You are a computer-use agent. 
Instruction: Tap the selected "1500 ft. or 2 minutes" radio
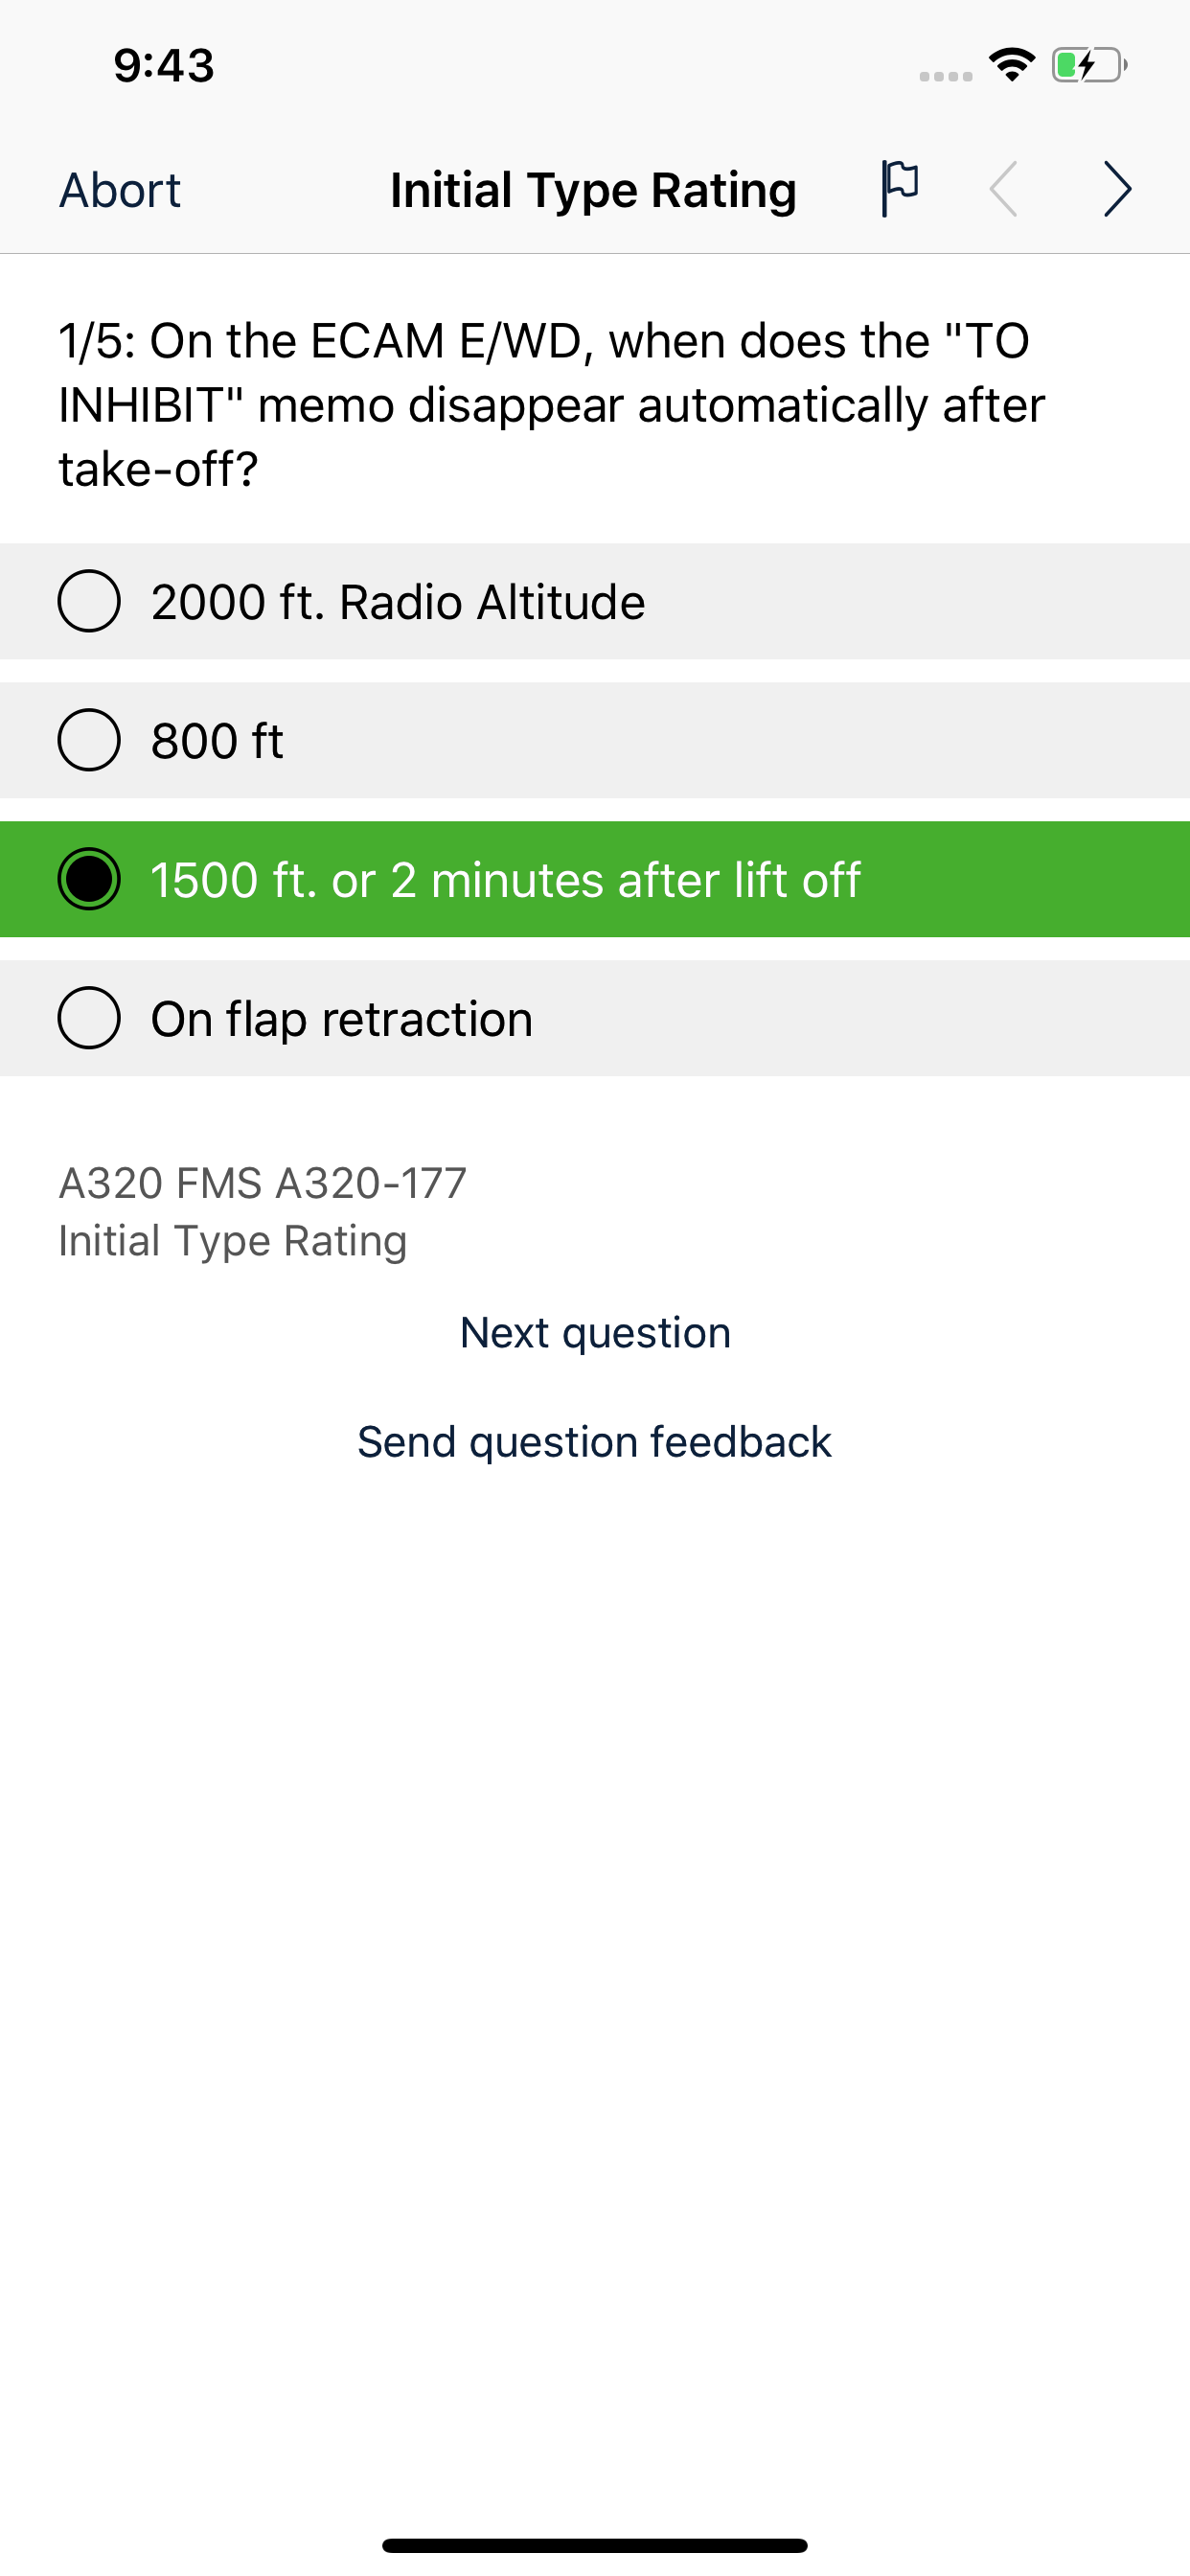coord(89,879)
